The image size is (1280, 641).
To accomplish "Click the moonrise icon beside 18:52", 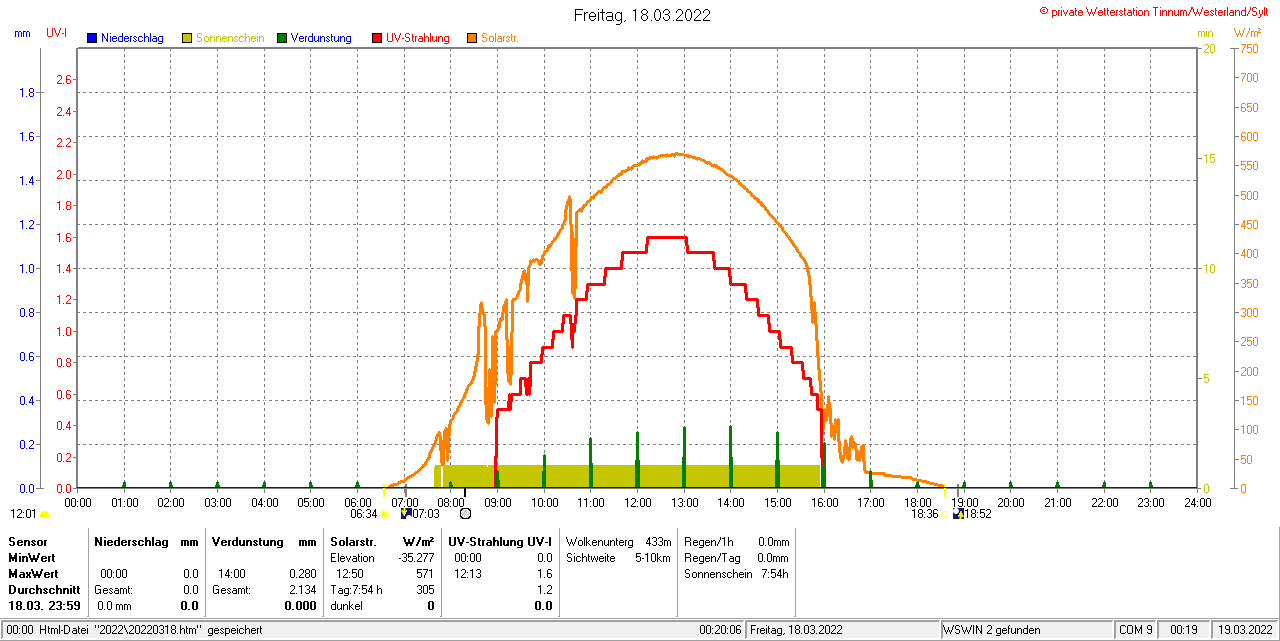I will coord(959,513).
